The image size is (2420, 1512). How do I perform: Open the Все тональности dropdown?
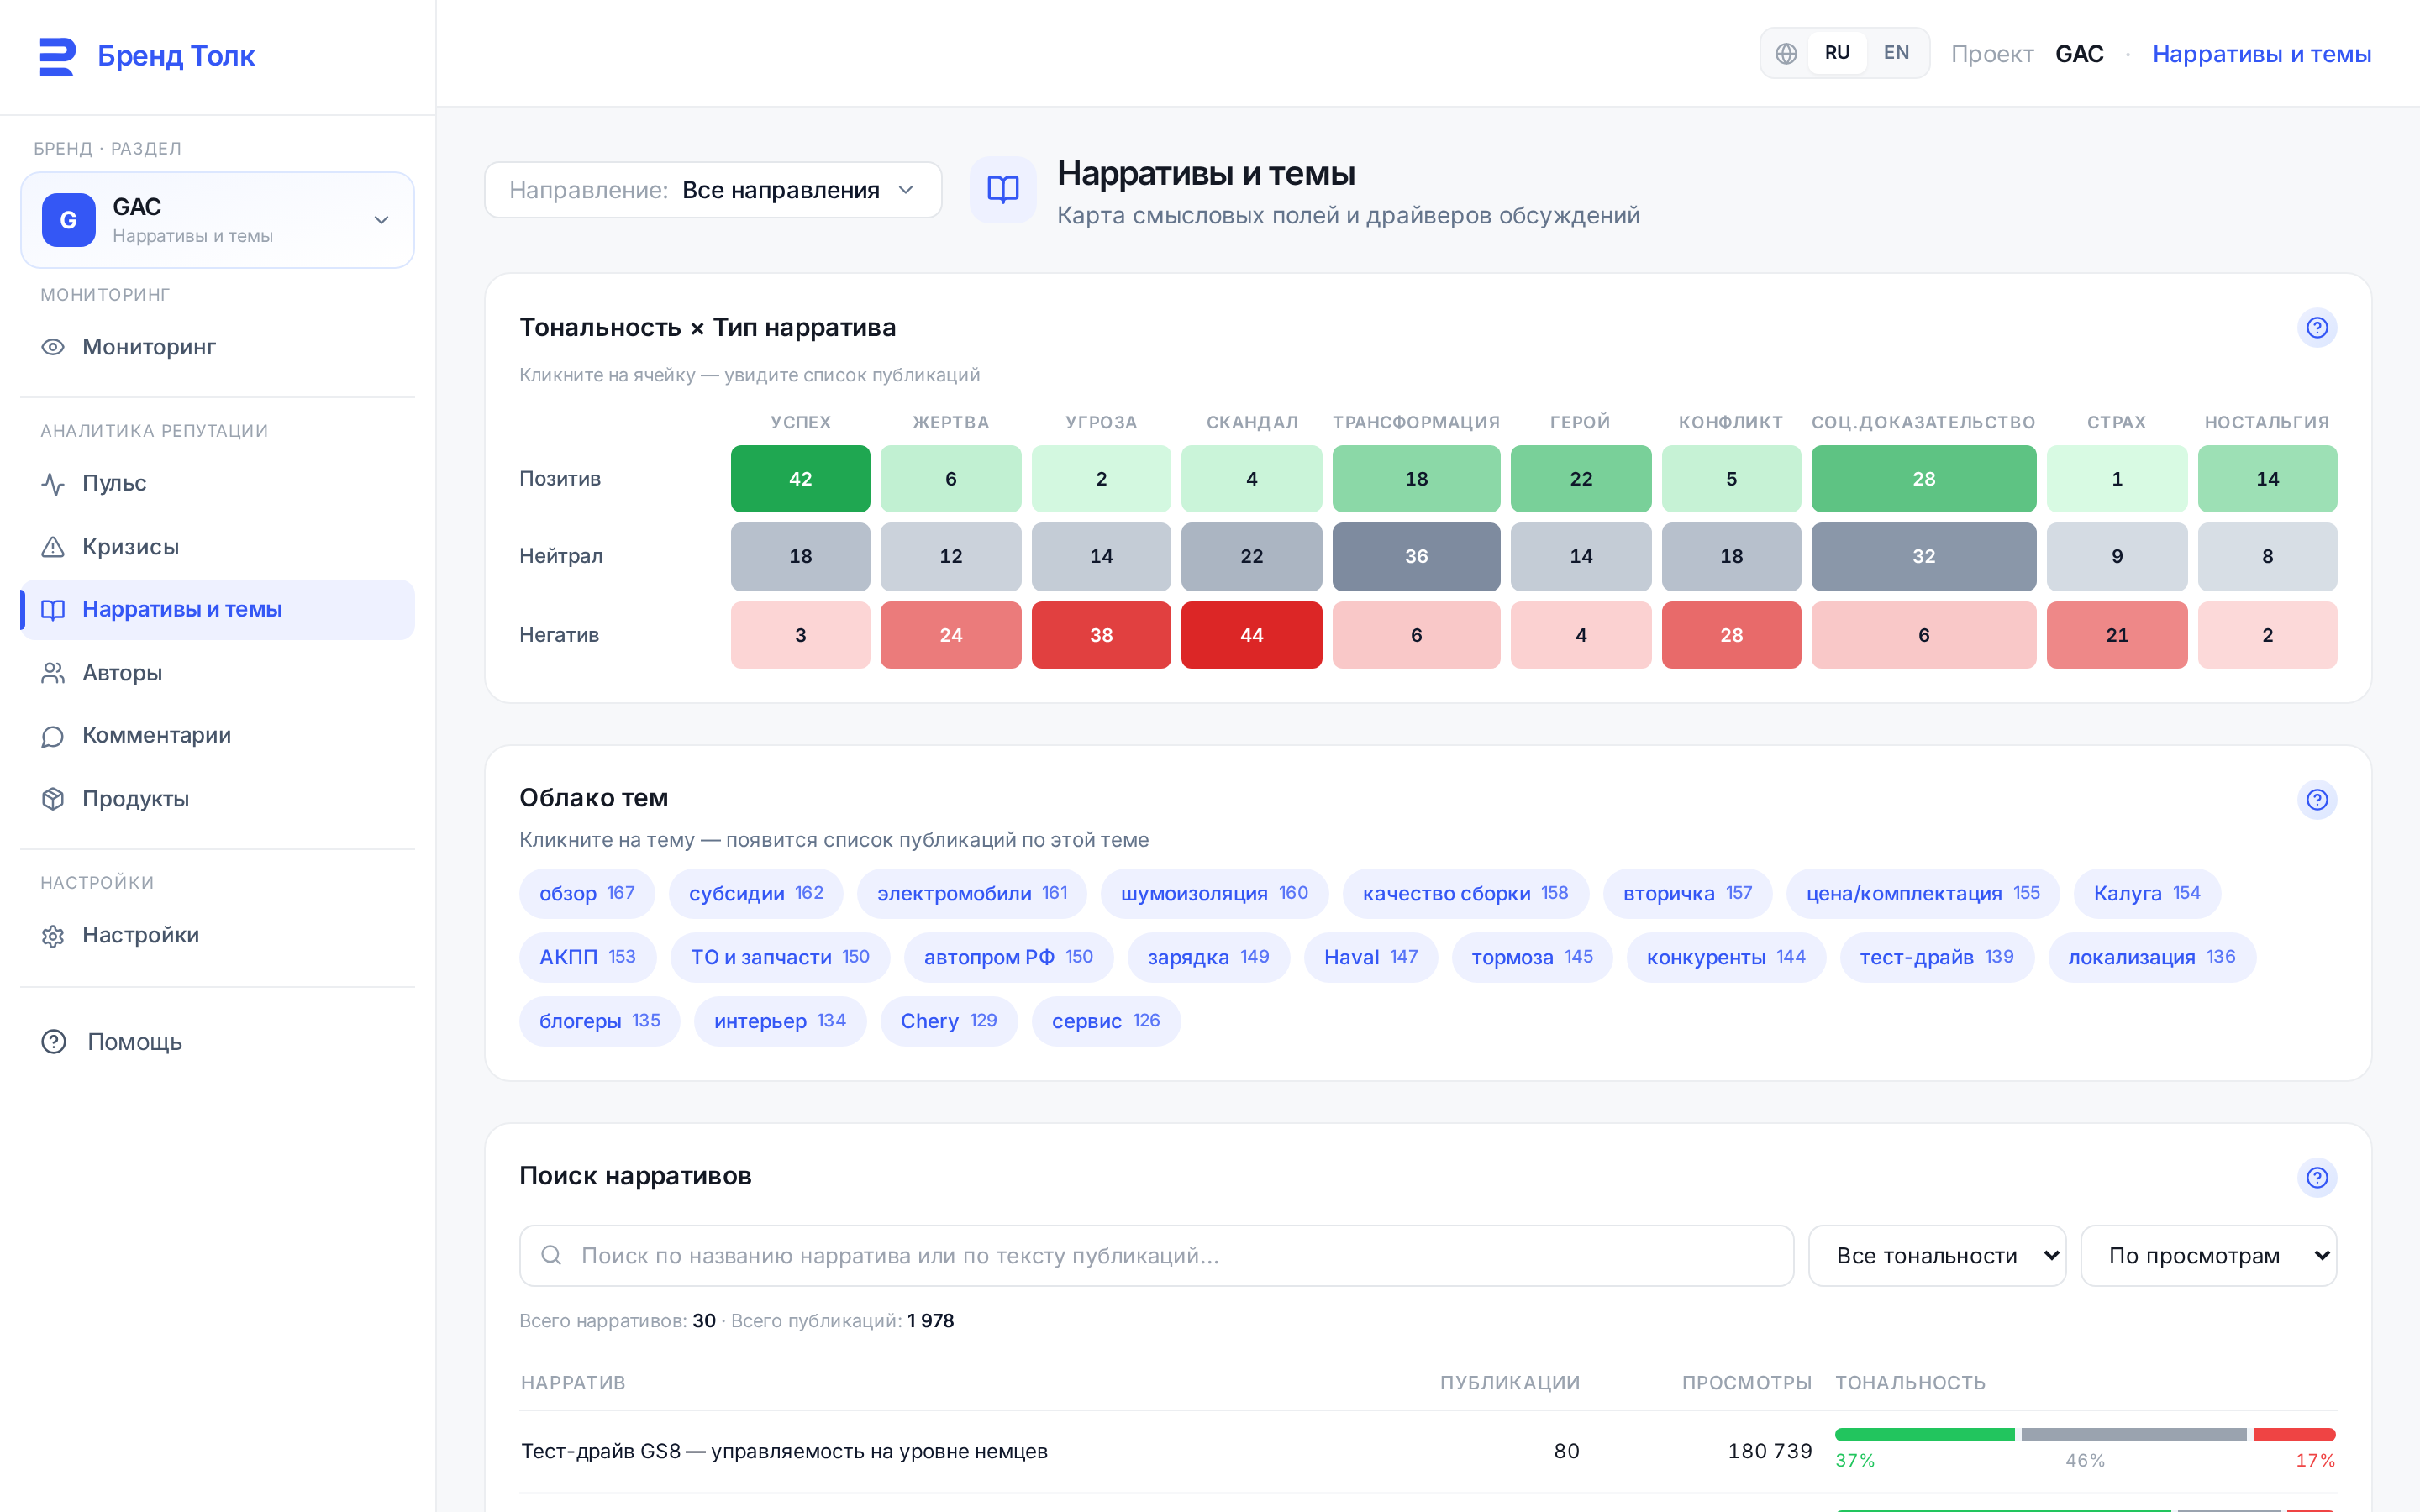pyautogui.click(x=1936, y=1256)
